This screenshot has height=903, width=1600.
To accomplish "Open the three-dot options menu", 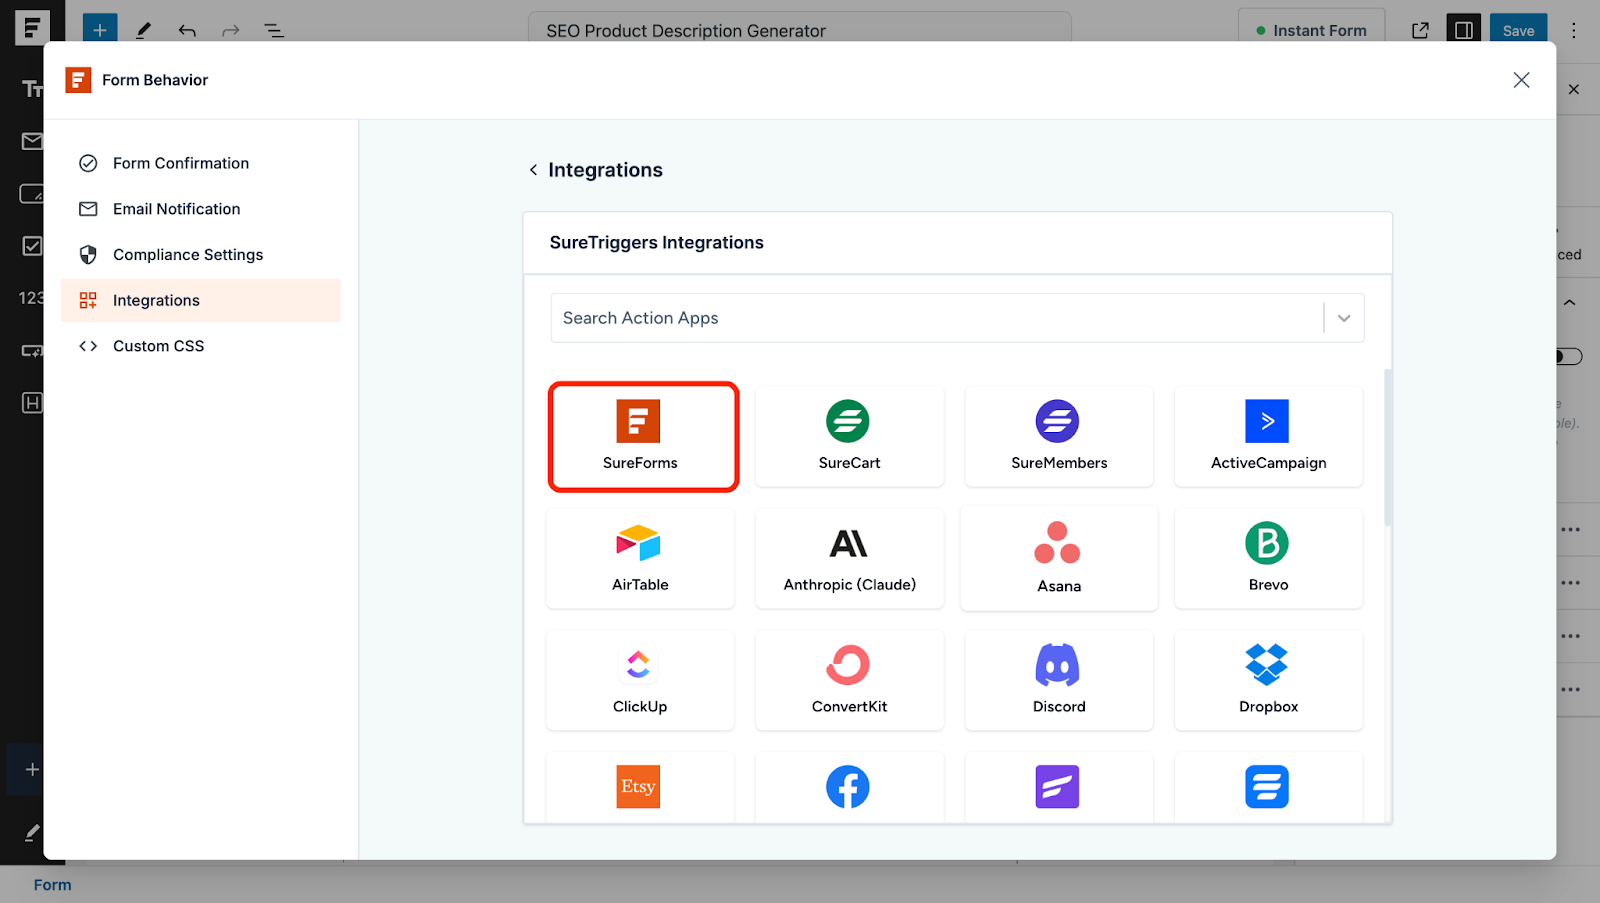I will click(1574, 30).
